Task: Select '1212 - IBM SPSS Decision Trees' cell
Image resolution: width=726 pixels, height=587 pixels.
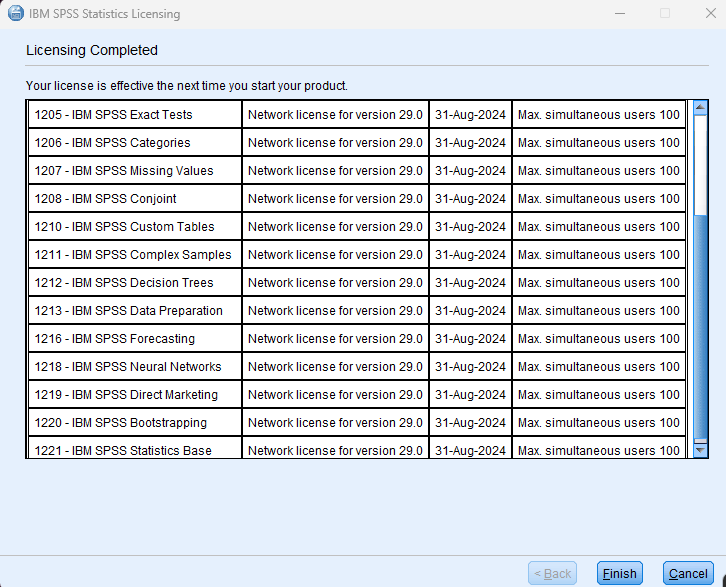Action: [135, 282]
